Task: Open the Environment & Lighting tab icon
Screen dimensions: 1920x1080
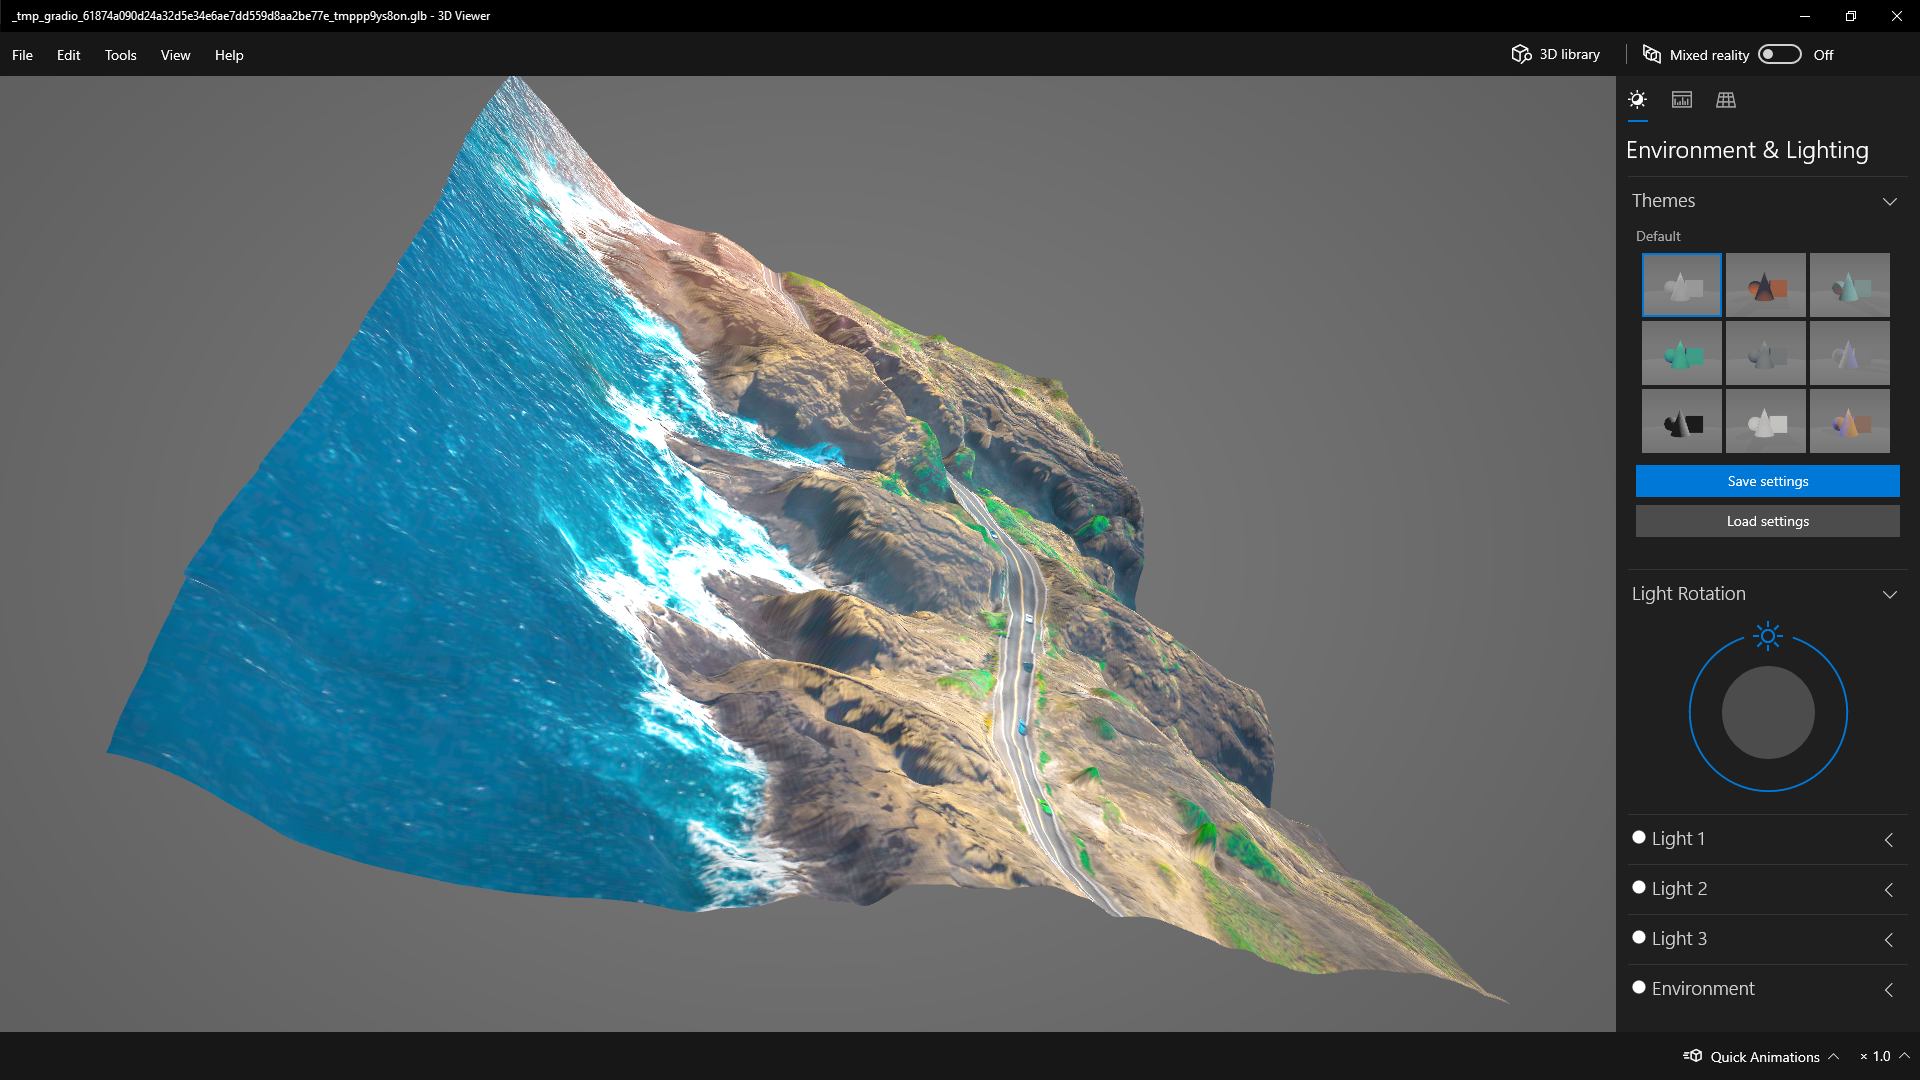Action: [1638, 99]
